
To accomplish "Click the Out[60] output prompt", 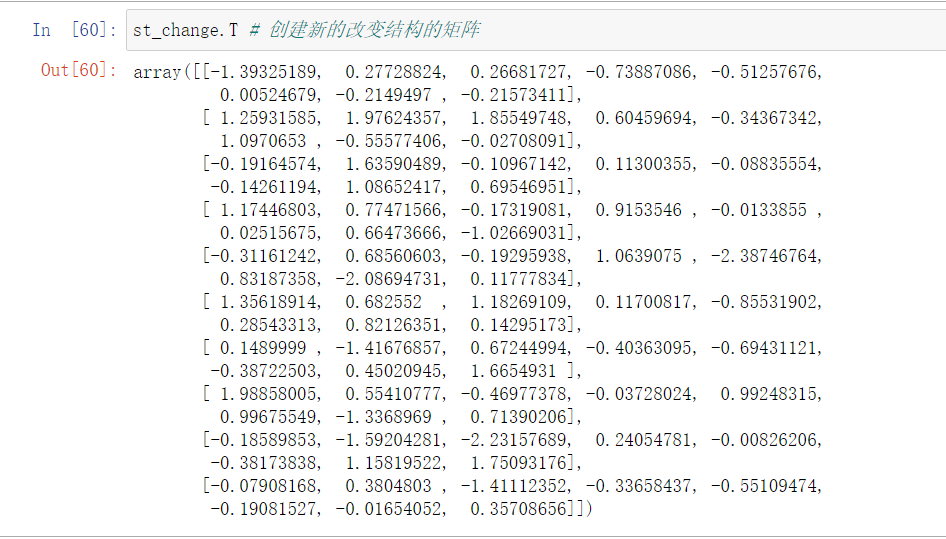I will pos(78,70).
